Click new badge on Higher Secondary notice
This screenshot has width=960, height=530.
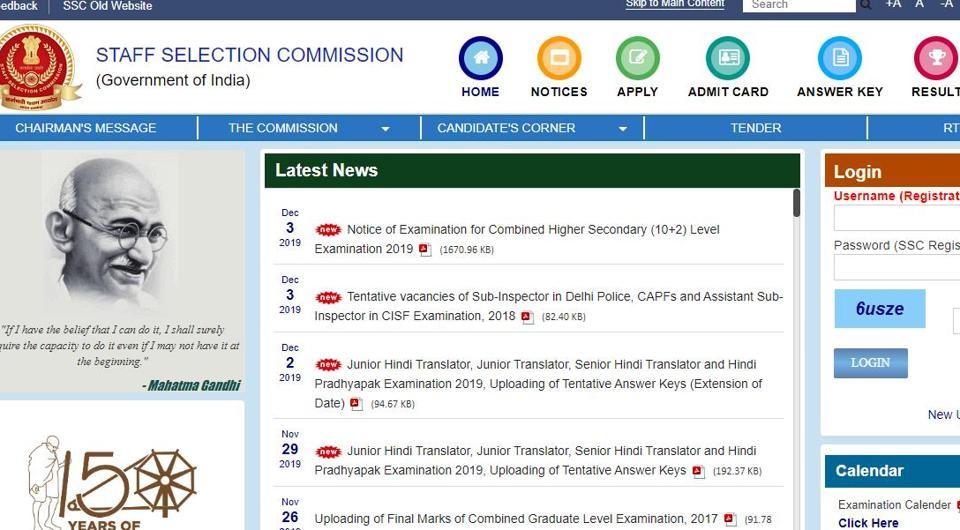(x=328, y=230)
